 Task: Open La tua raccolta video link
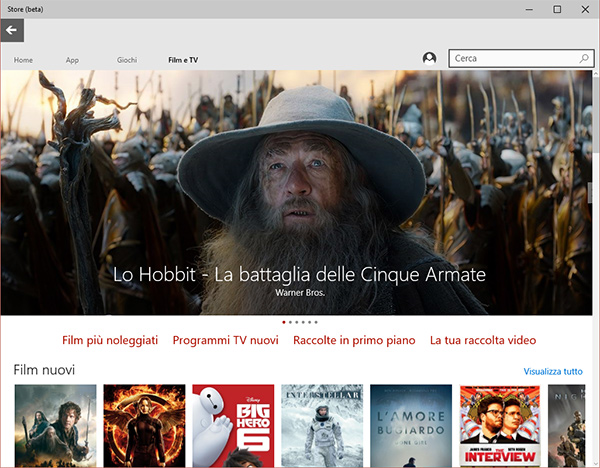coord(483,340)
